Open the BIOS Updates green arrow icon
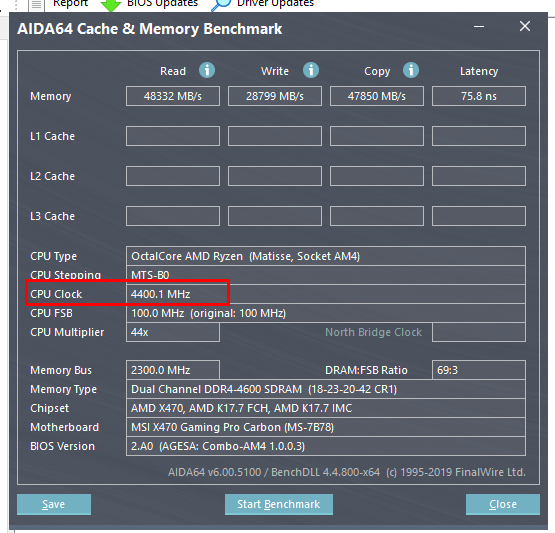 pyautogui.click(x=111, y=5)
